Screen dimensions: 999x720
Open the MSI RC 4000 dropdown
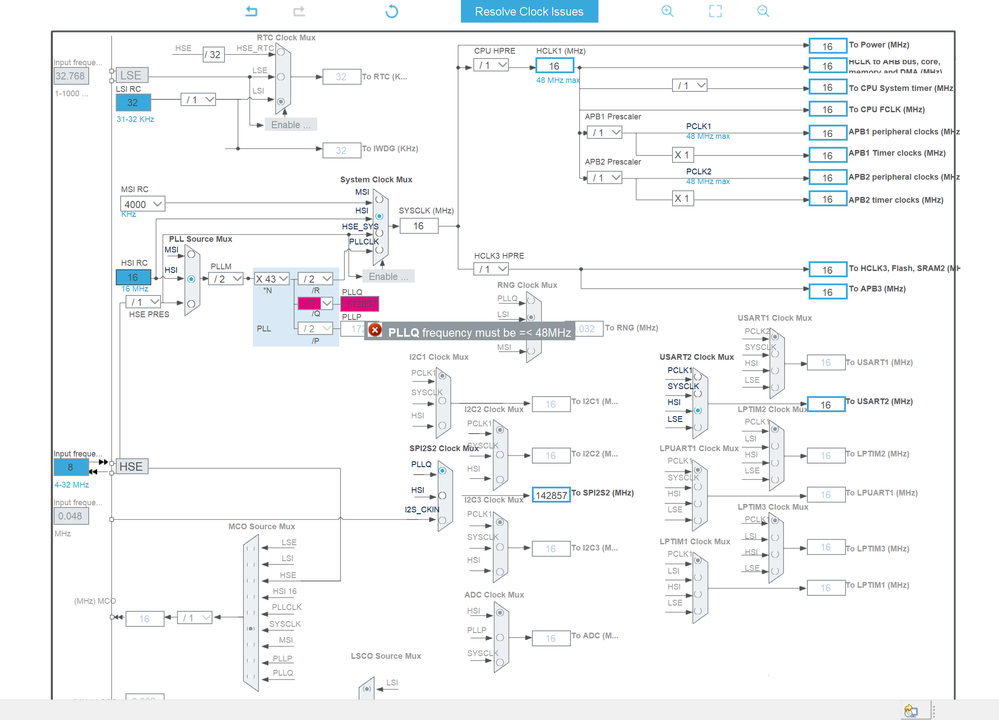tap(143, 205)
